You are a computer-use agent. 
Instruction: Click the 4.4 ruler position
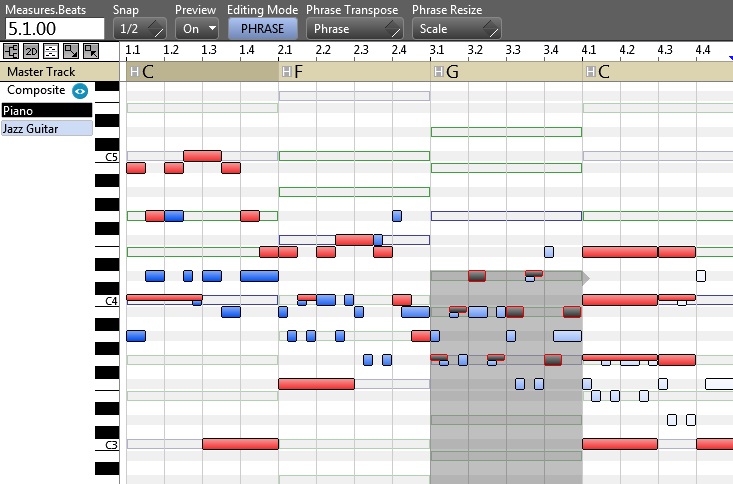pos(703,50)
